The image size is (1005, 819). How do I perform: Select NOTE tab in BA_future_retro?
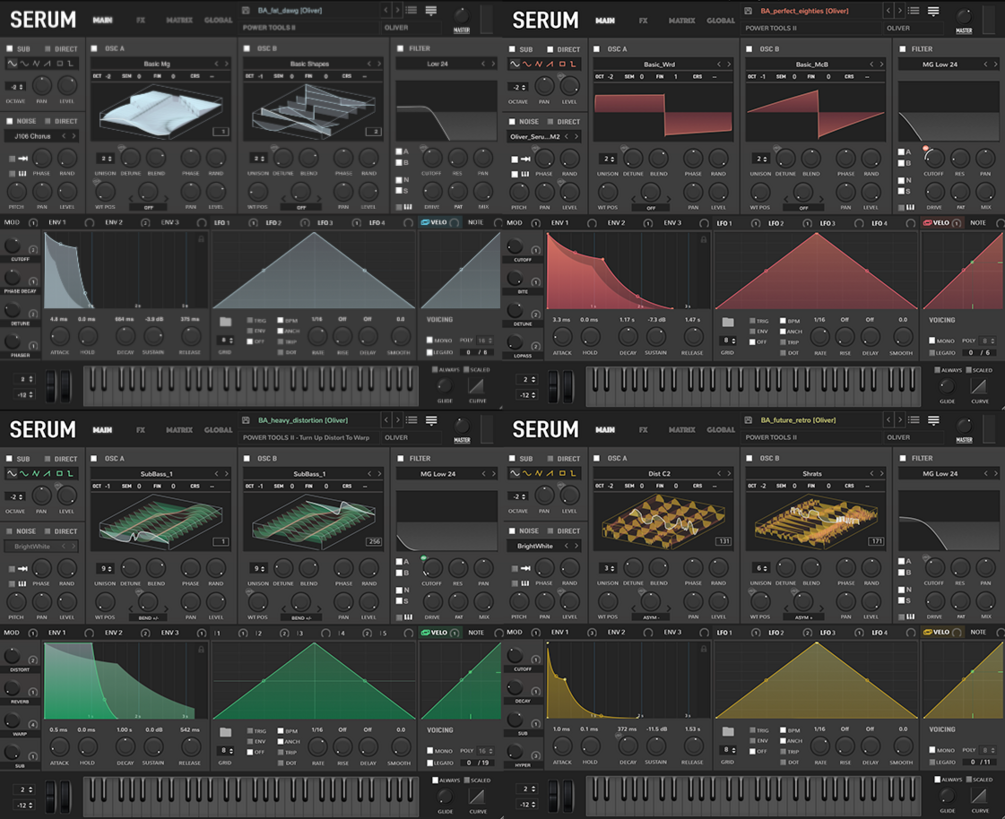pyautogui.click(x=978, y=632)
